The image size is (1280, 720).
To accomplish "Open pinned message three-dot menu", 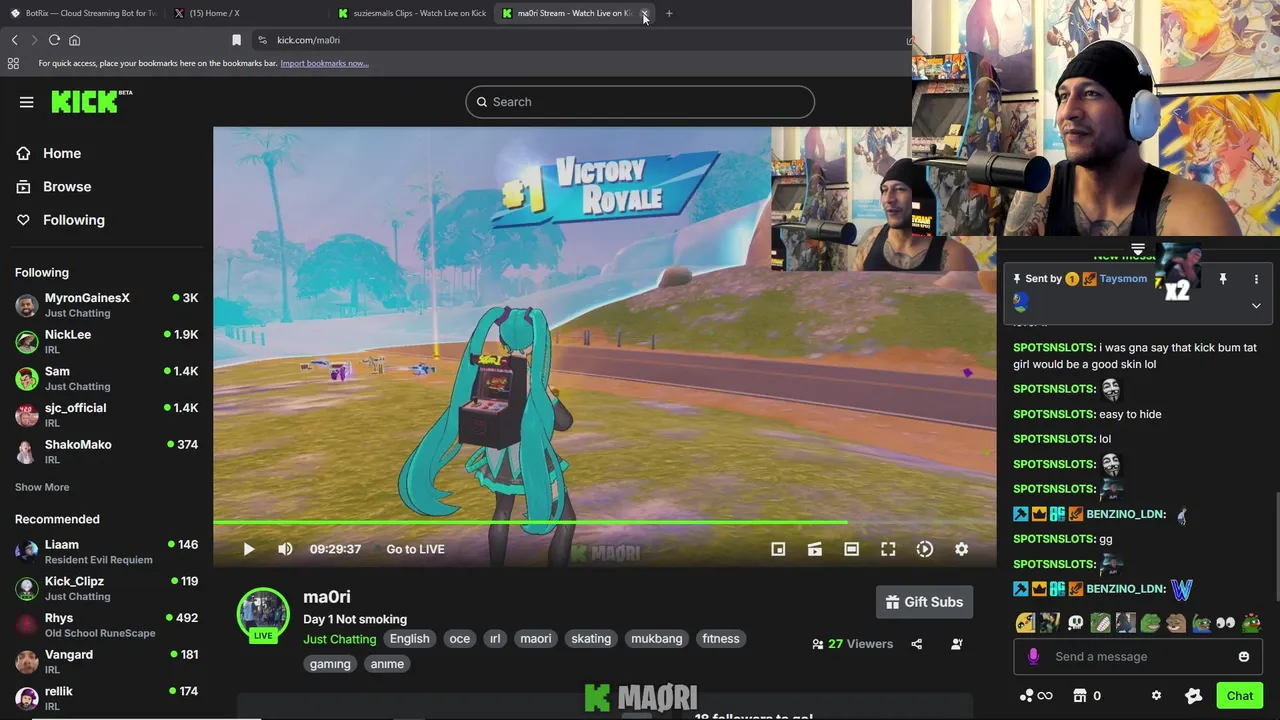I will 1256,280.
